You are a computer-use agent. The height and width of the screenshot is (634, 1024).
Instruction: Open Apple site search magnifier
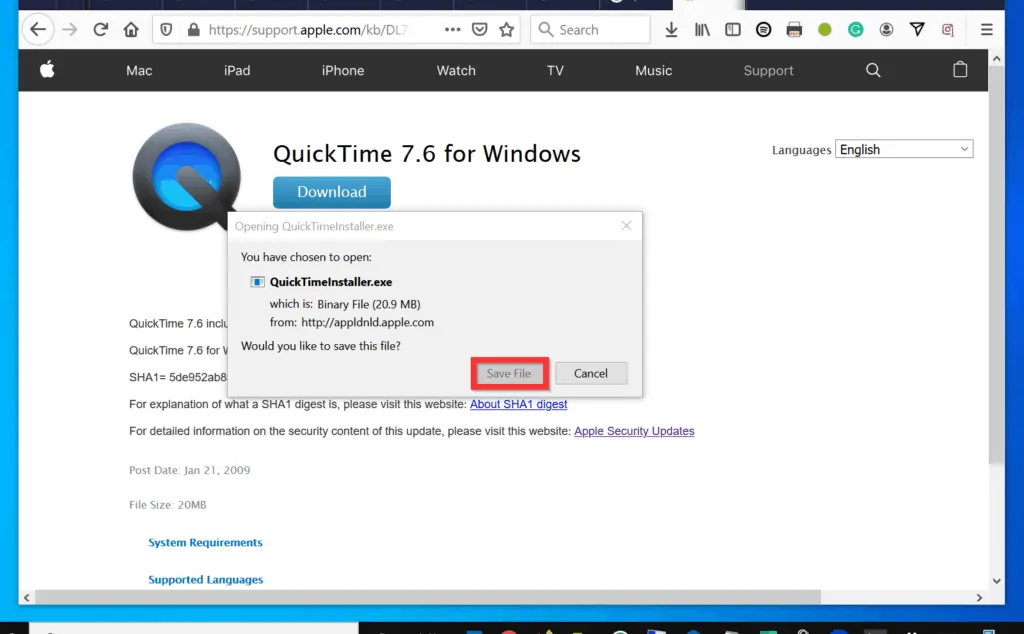(x=873, y=70)
